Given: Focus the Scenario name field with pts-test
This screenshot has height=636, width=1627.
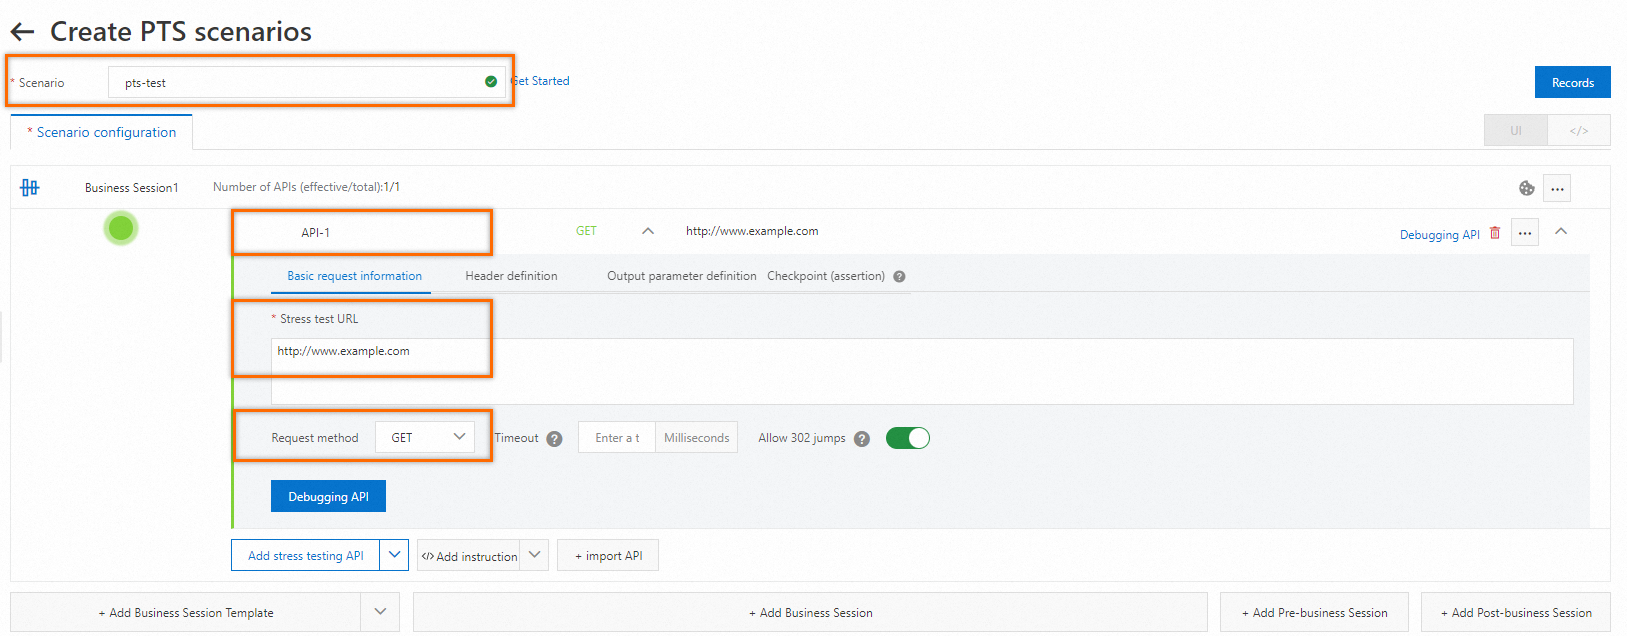Looking at the screenshot, I should 306,82.
